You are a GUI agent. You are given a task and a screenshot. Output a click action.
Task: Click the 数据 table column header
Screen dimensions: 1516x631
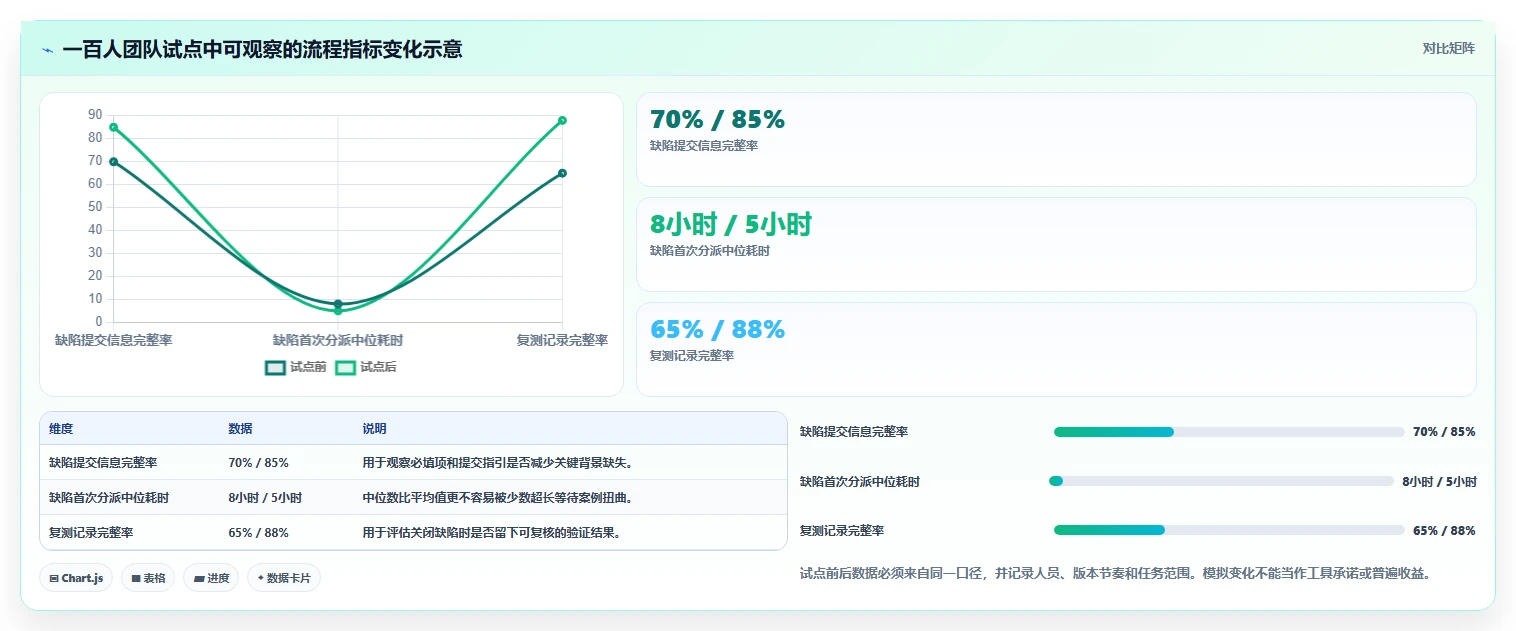pyautogui.click(x=240, y=429)
